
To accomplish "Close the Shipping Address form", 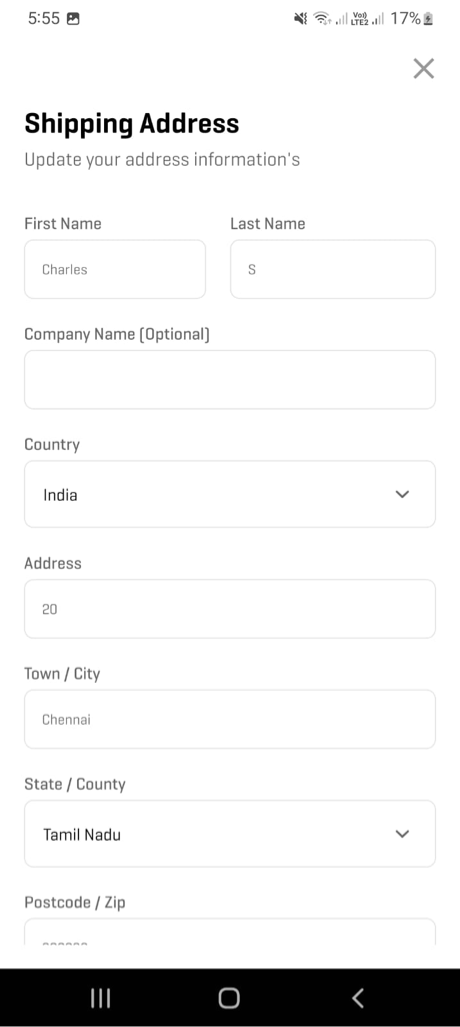I will [423, 68].
